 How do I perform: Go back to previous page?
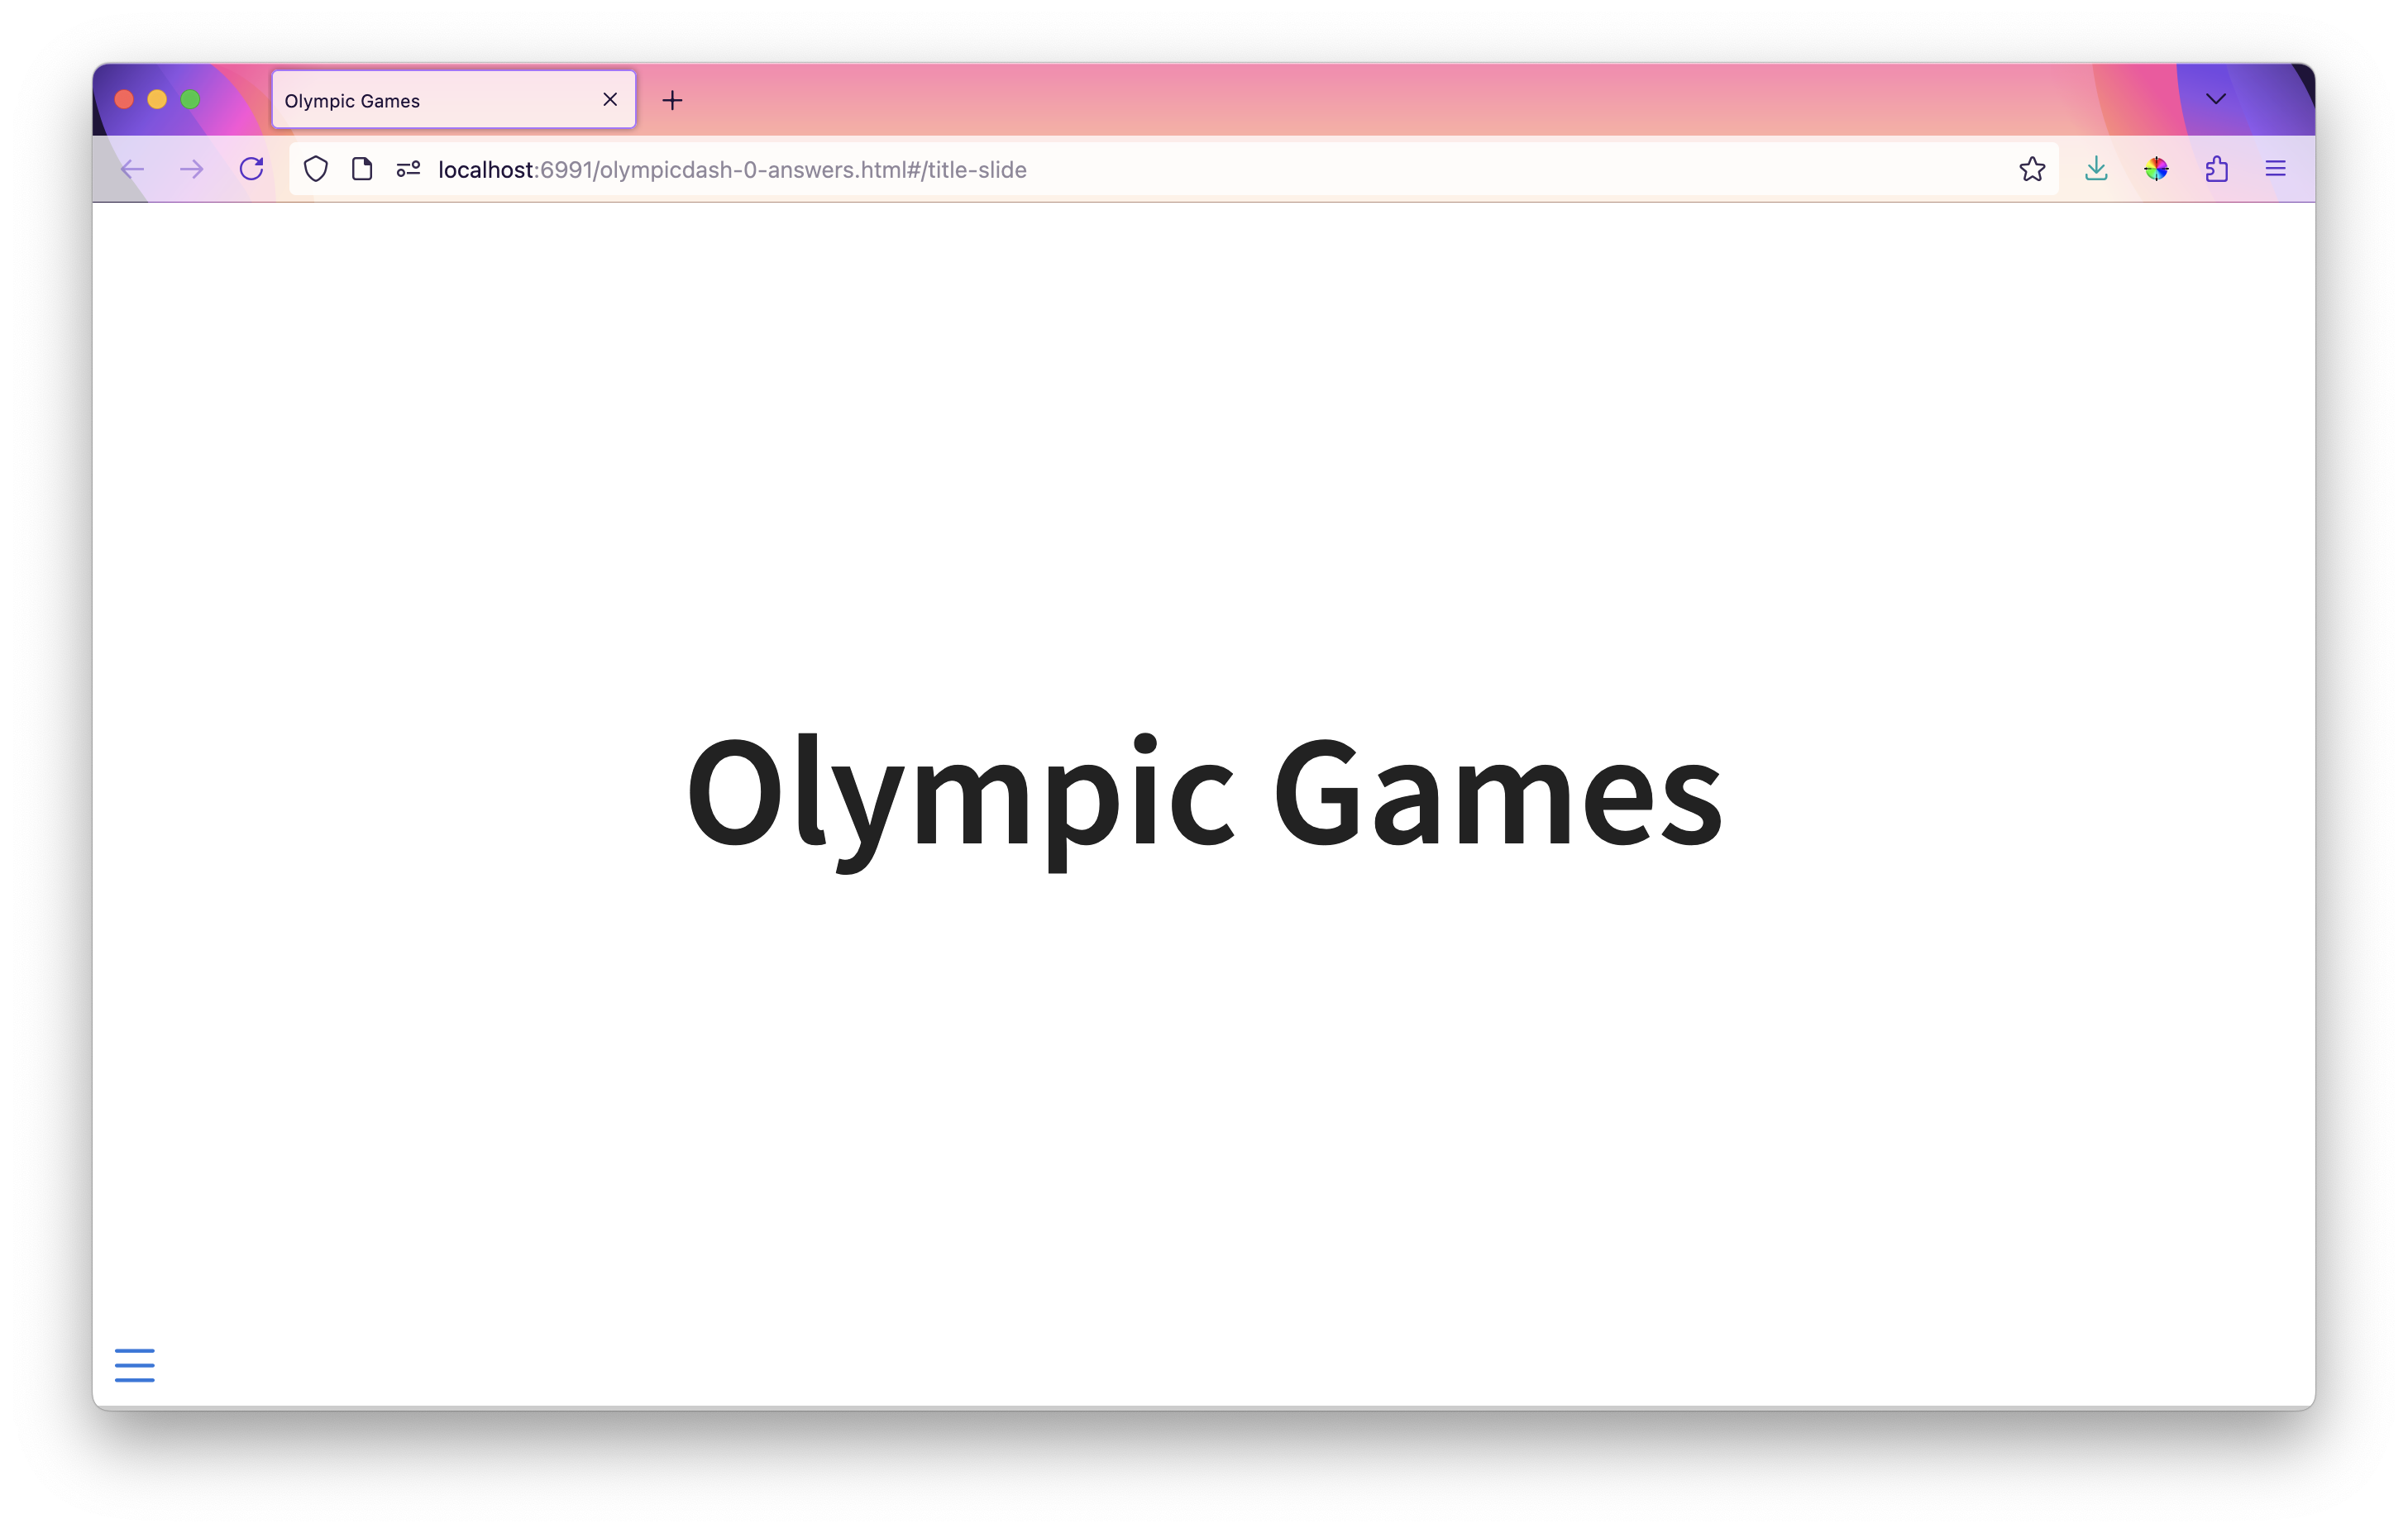[132, 169]
